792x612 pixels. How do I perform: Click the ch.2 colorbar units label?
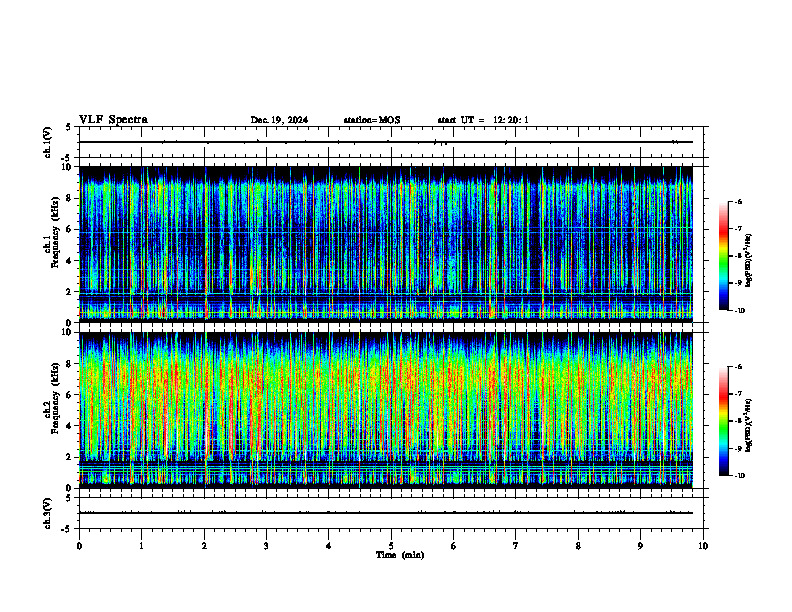pyautogui.click(x=749, y=425)
